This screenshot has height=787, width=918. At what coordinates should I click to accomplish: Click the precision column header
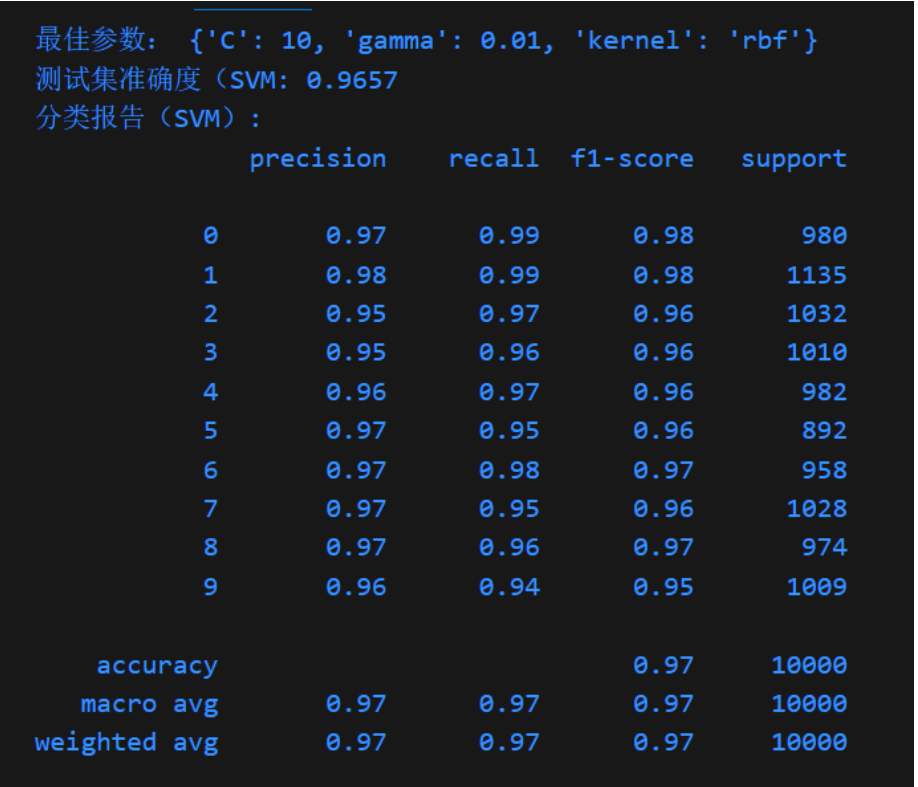[x=319, y=158]
